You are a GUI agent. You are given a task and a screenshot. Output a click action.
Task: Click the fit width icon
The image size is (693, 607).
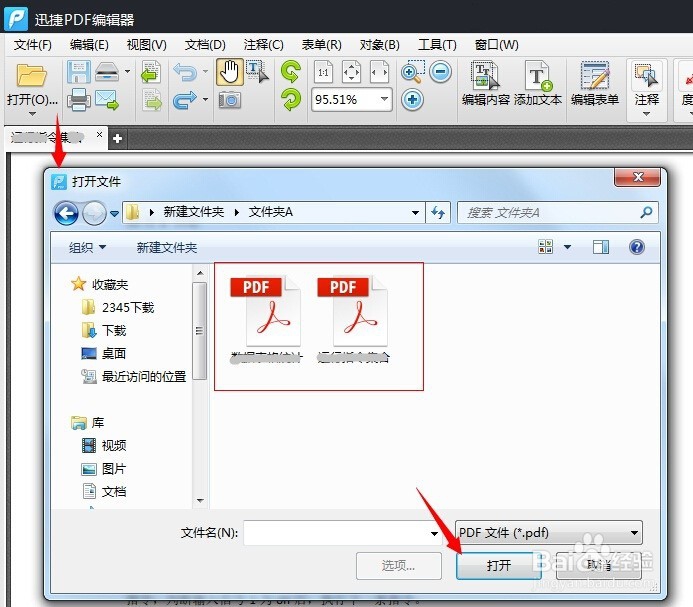(380, 72)
